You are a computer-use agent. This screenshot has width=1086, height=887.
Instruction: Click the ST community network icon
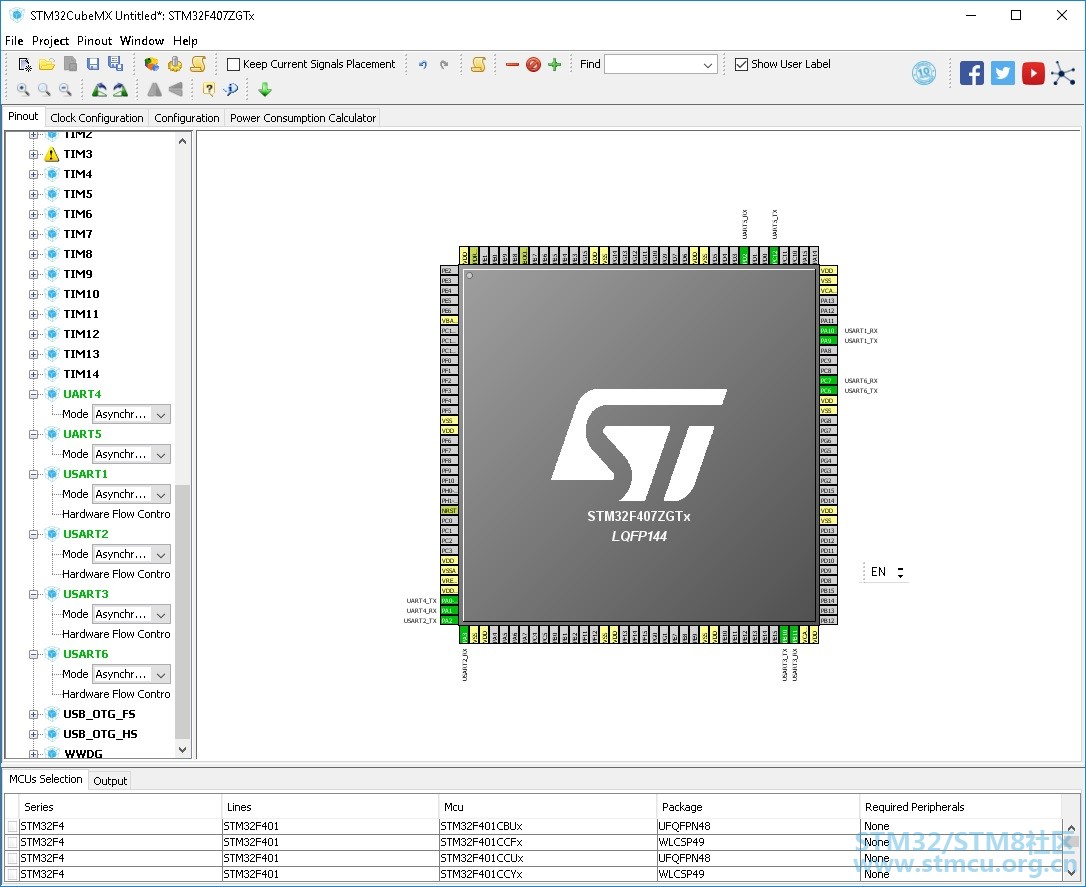[x=1063, y=73]
